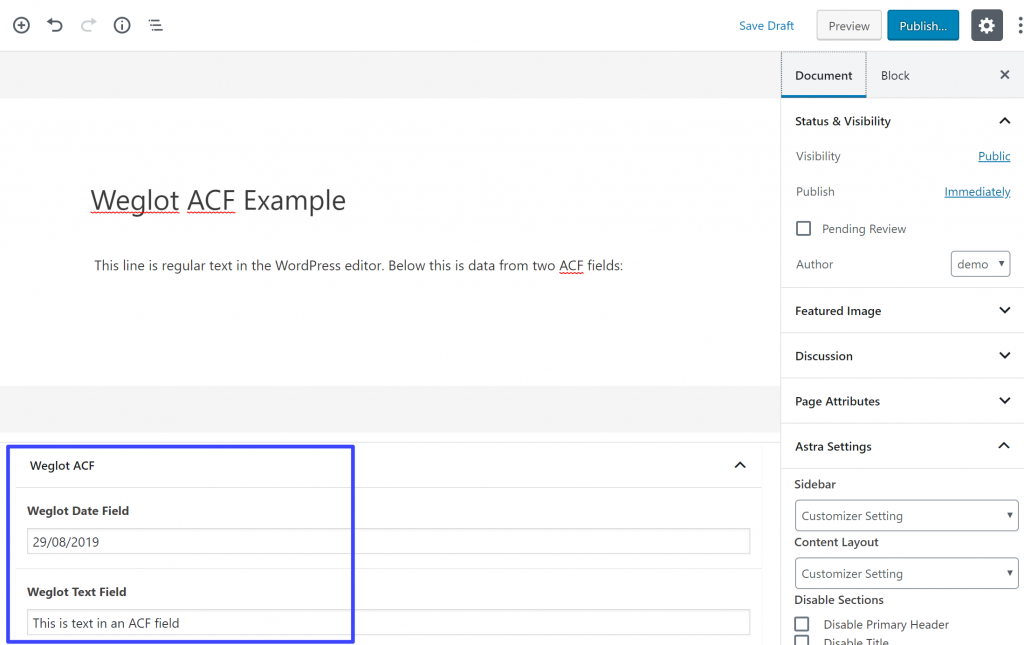
Task: Undo the last change
Action: click(55, 25)
